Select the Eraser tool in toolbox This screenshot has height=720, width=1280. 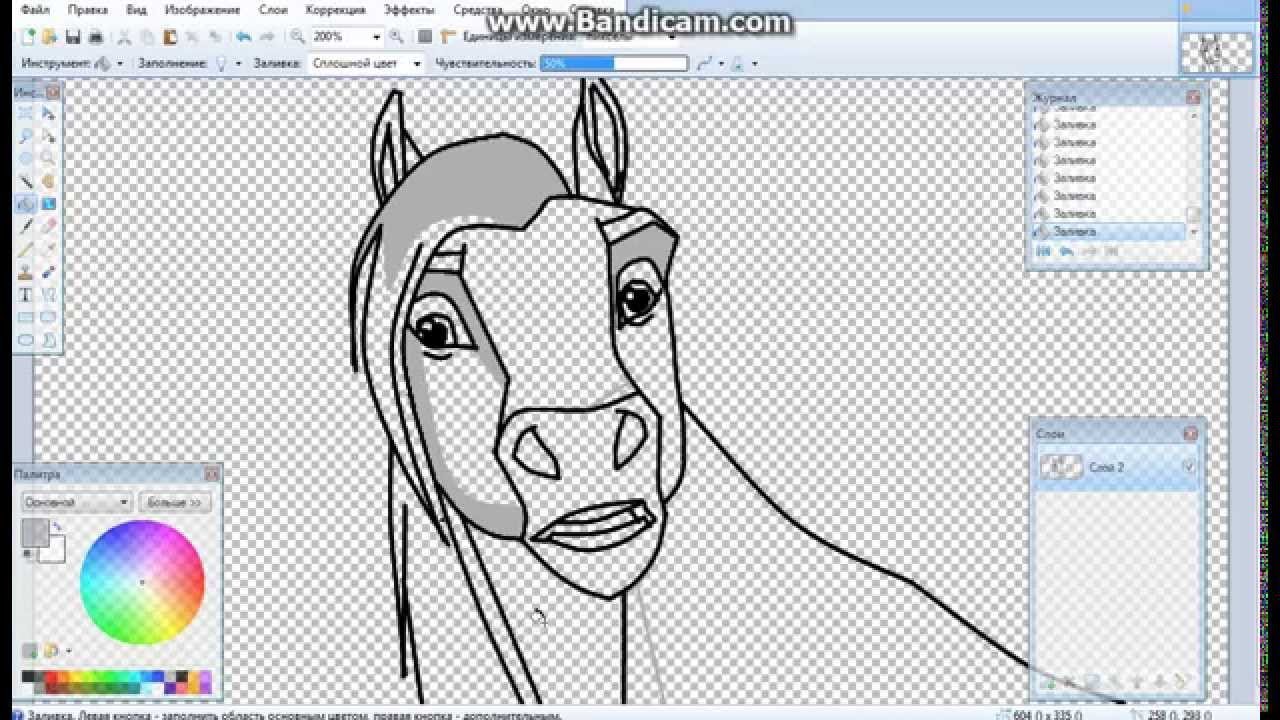click(x=48, y=226)
